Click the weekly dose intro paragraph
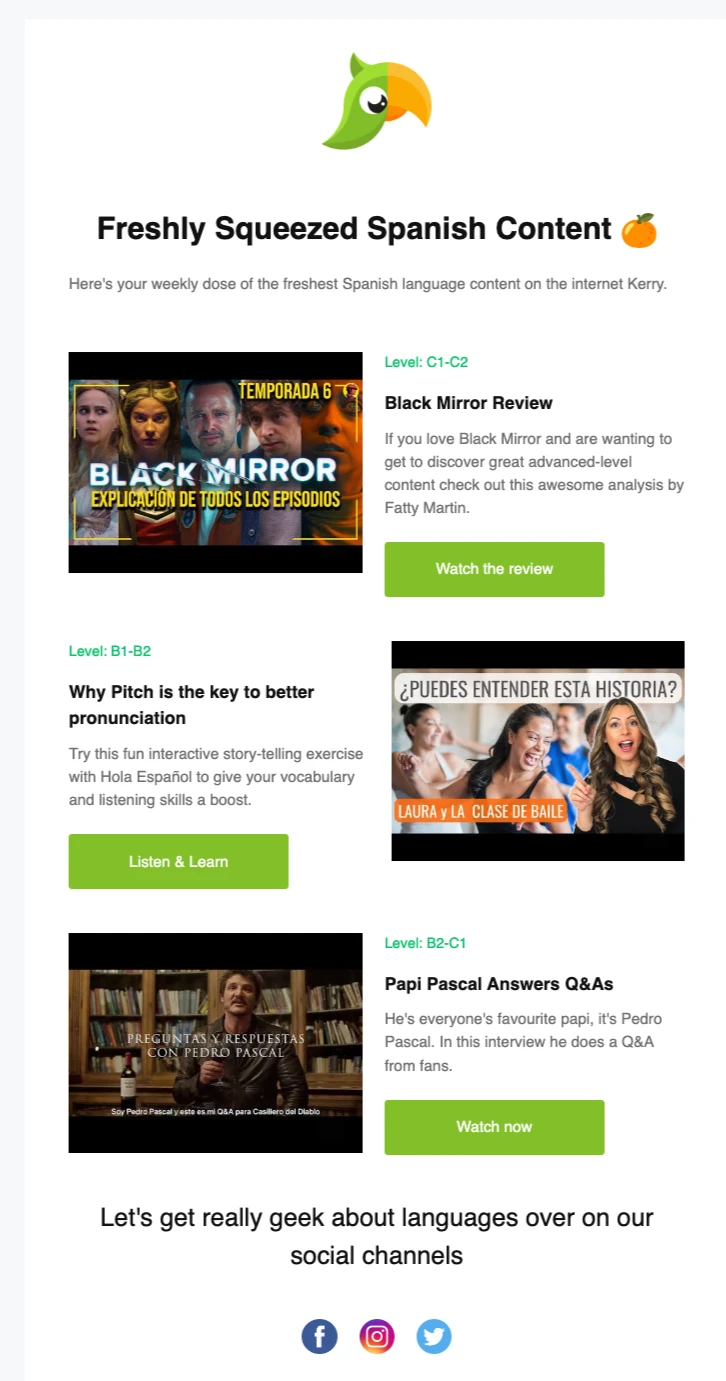726x1381 pixels. 368,284
